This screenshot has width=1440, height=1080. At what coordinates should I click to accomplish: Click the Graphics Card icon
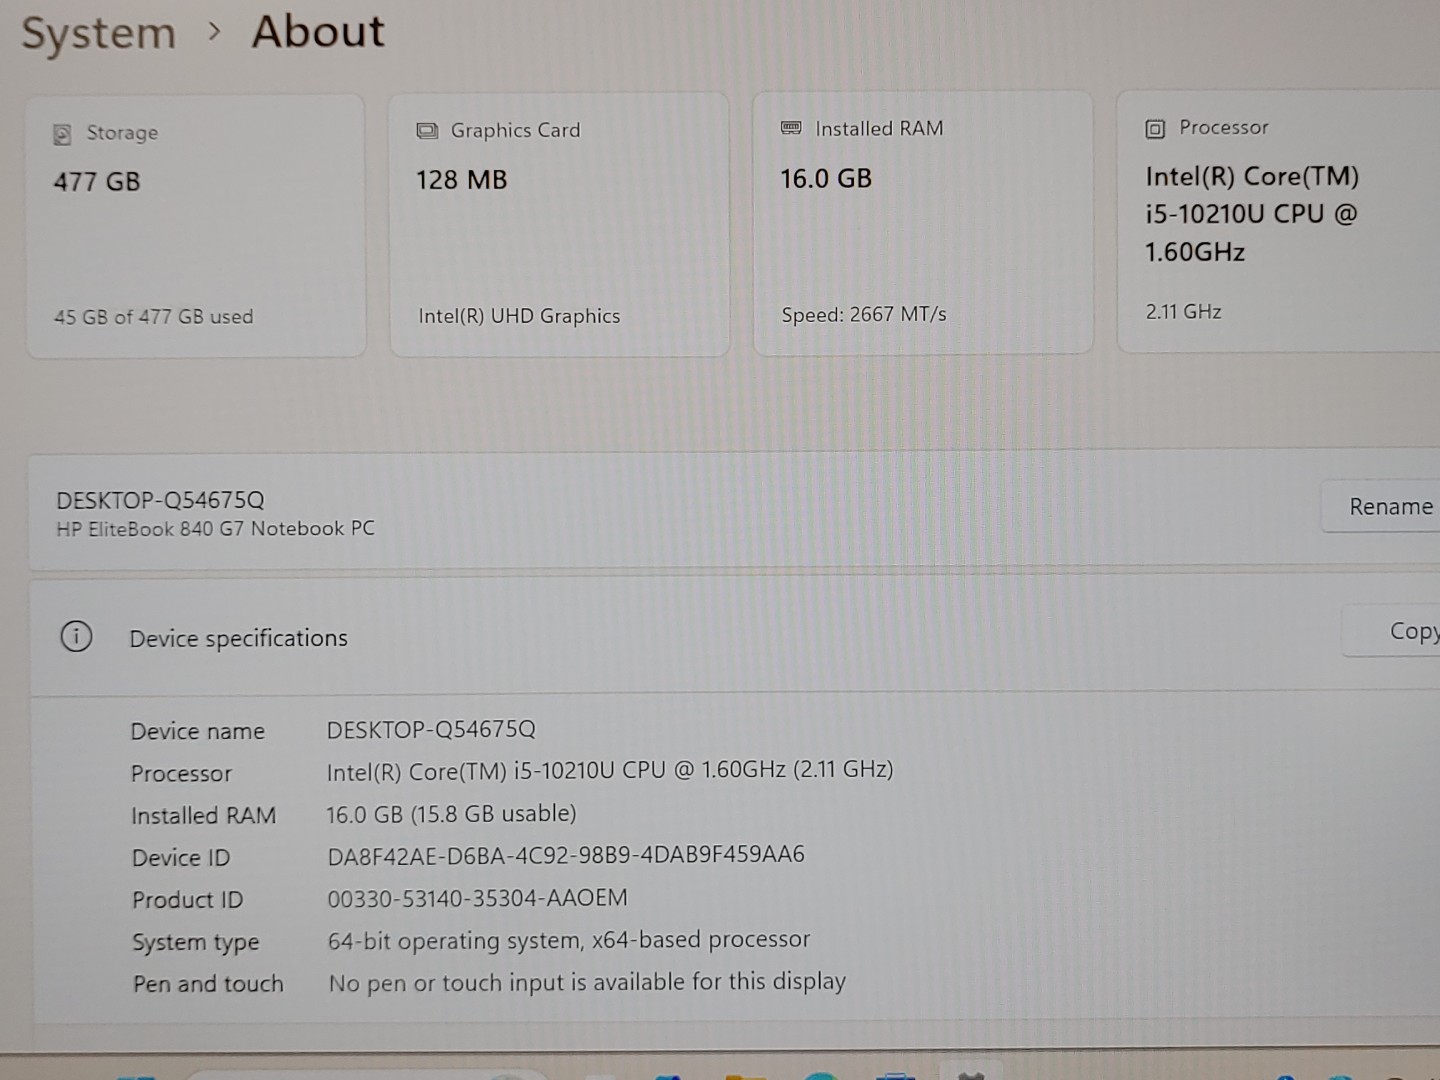pyautogui.click(x=428, y=129)
